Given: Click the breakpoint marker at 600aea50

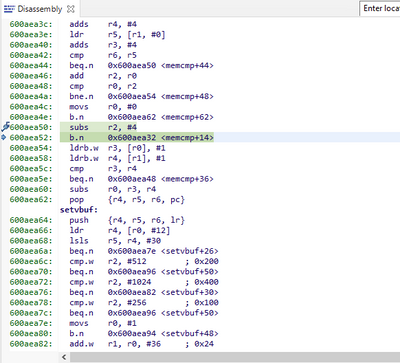Looking at the screenshot, I should pyautogui.click(x=5, y=127).
